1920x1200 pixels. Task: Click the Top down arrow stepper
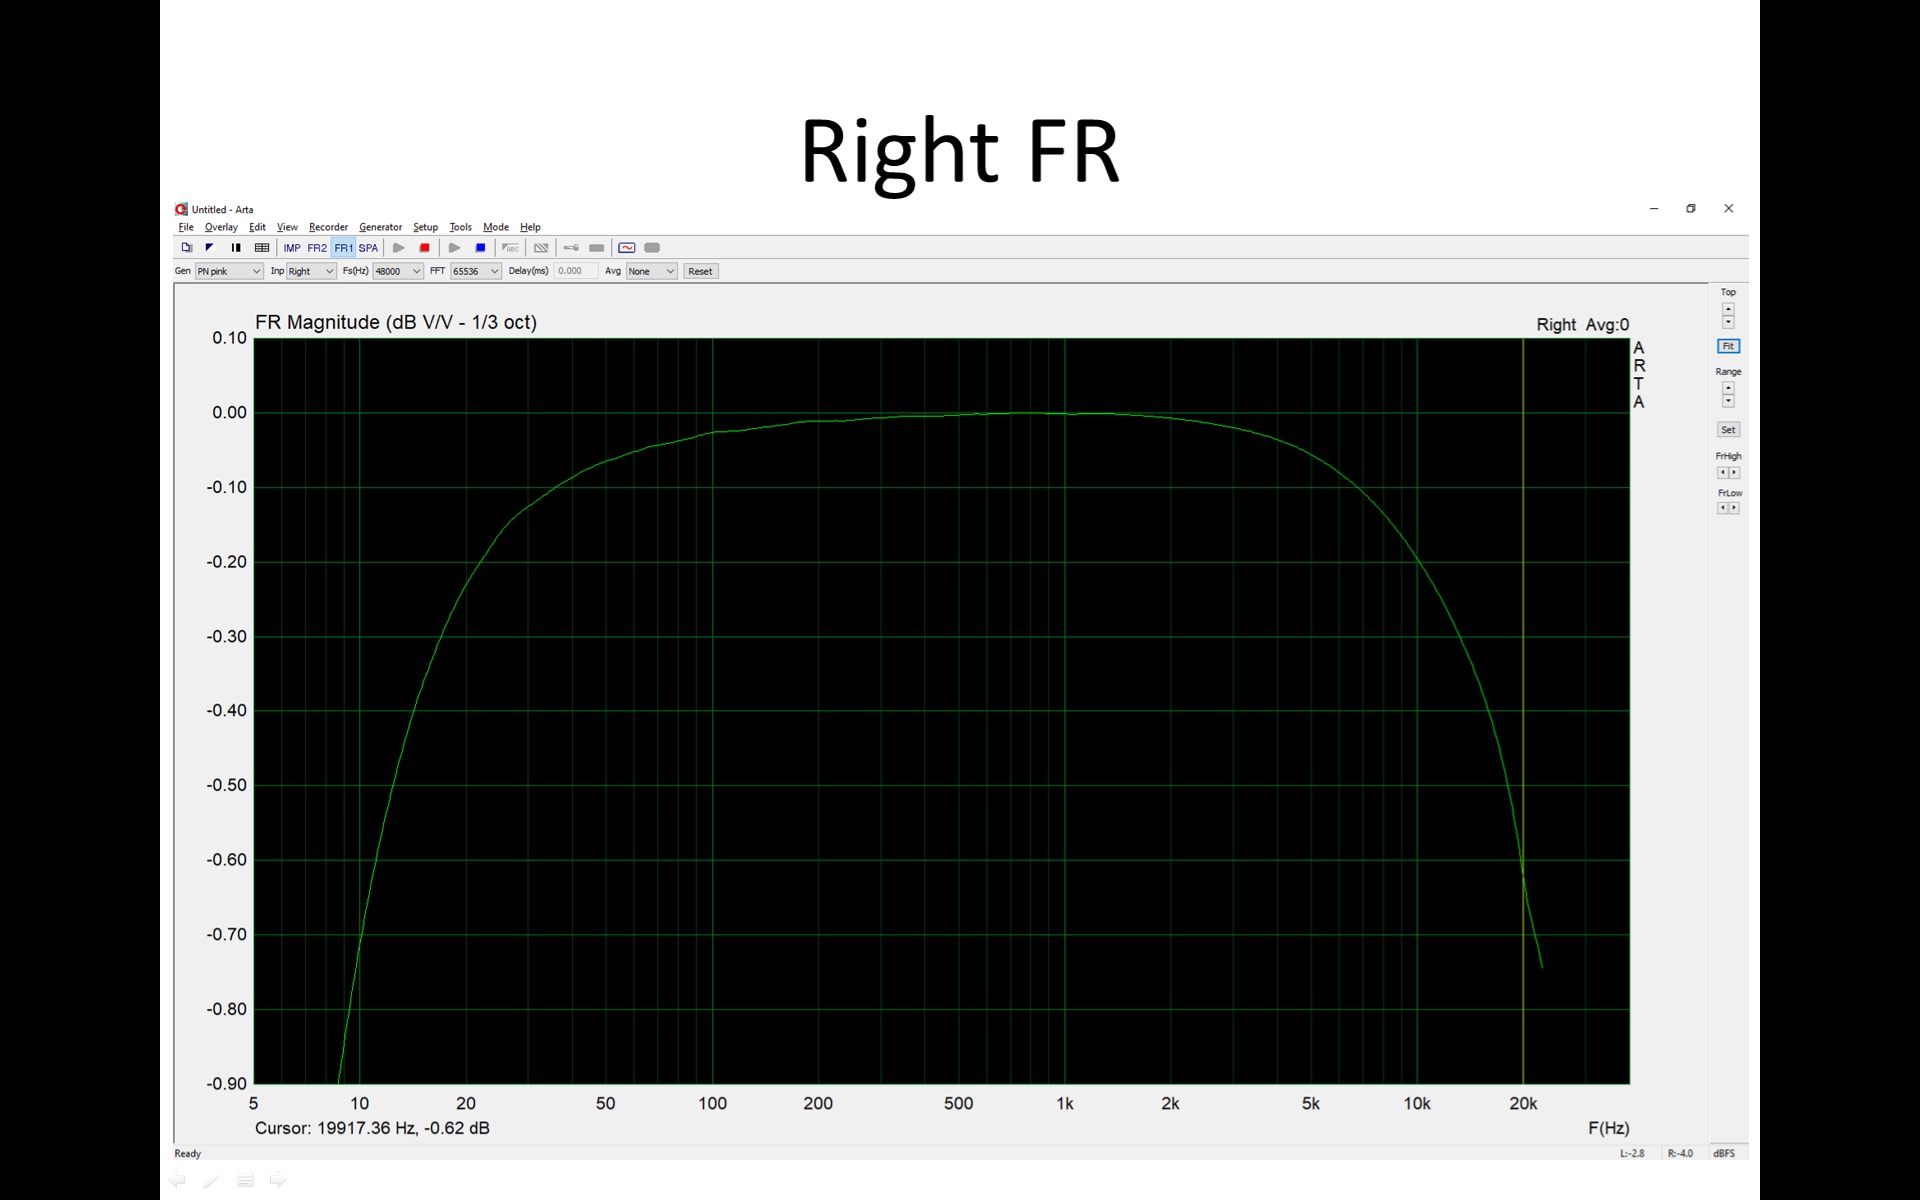coord(1728,323)
